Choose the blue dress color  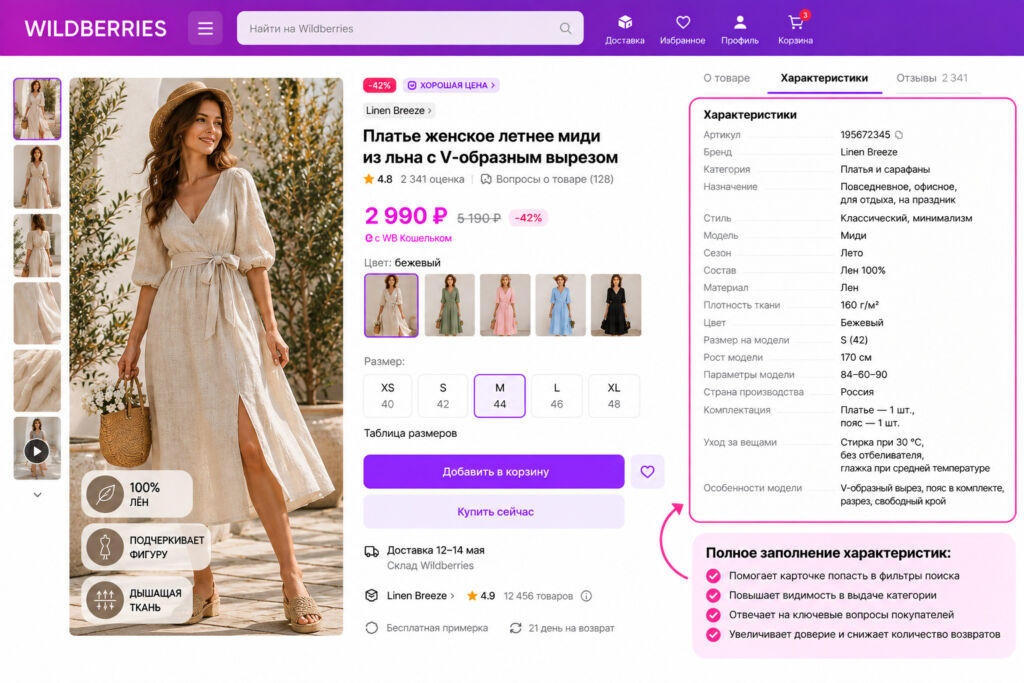[x=560, y=306]
